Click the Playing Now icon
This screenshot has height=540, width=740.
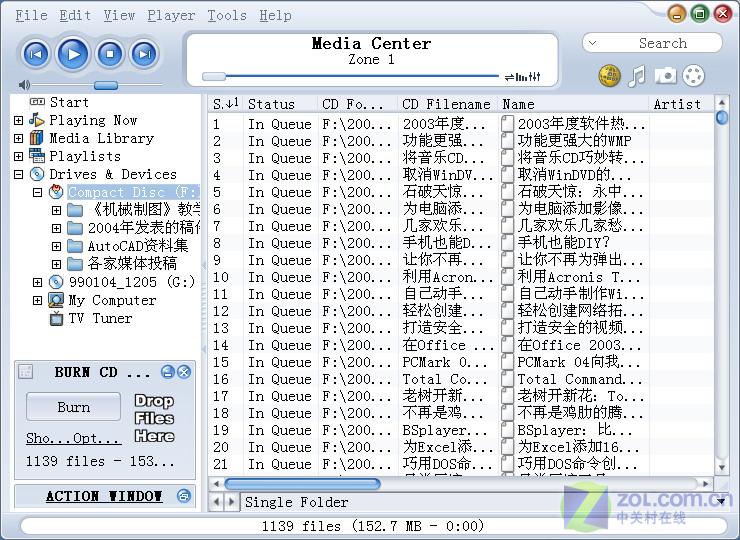(37, 120)
